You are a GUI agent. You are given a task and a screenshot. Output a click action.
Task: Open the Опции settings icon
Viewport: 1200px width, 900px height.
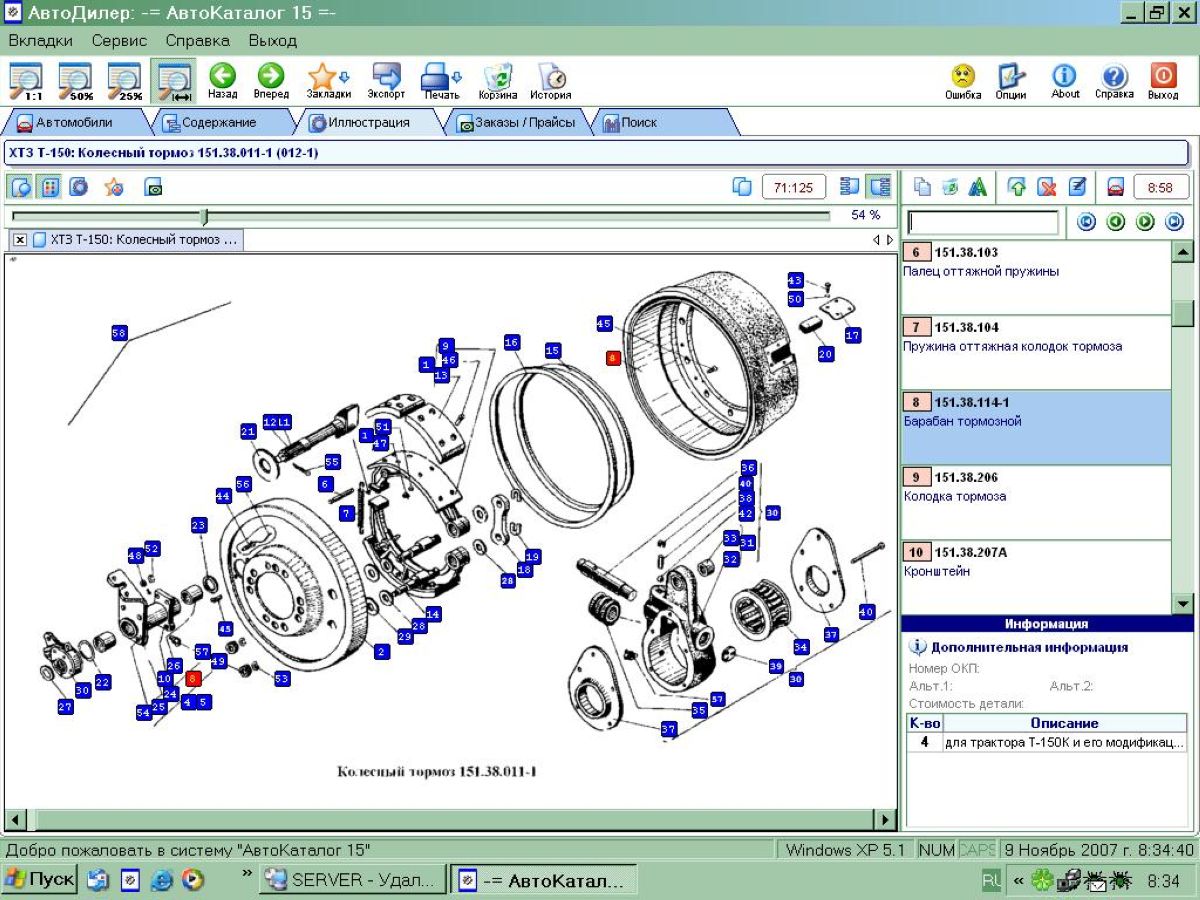point(1011,80)
